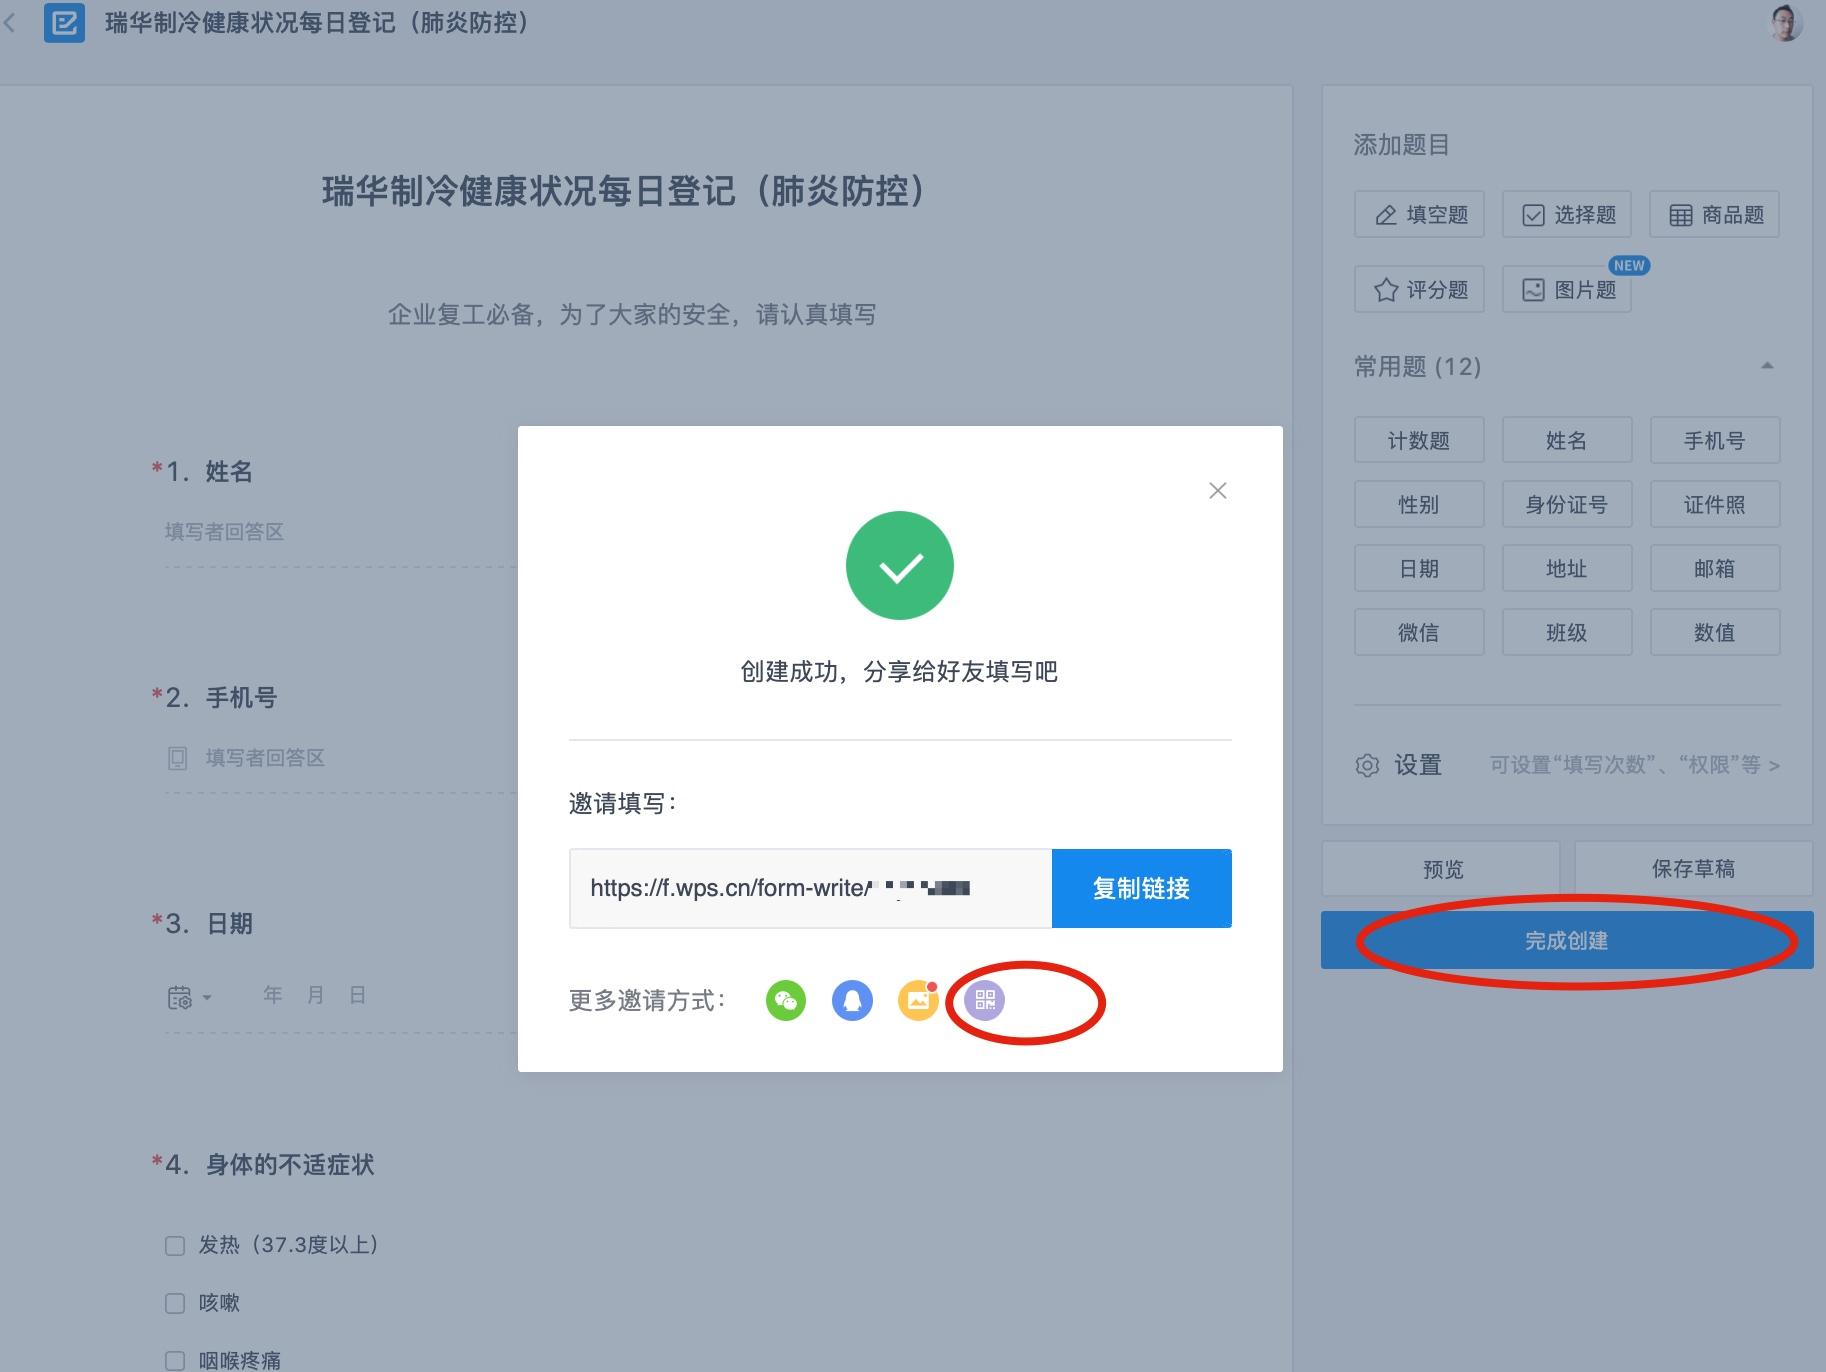The width and height of the screenshot is (1826, 1372).
Task: Click the 预览 preview button
Action: pyautogui.click(x=1442, y=868)
